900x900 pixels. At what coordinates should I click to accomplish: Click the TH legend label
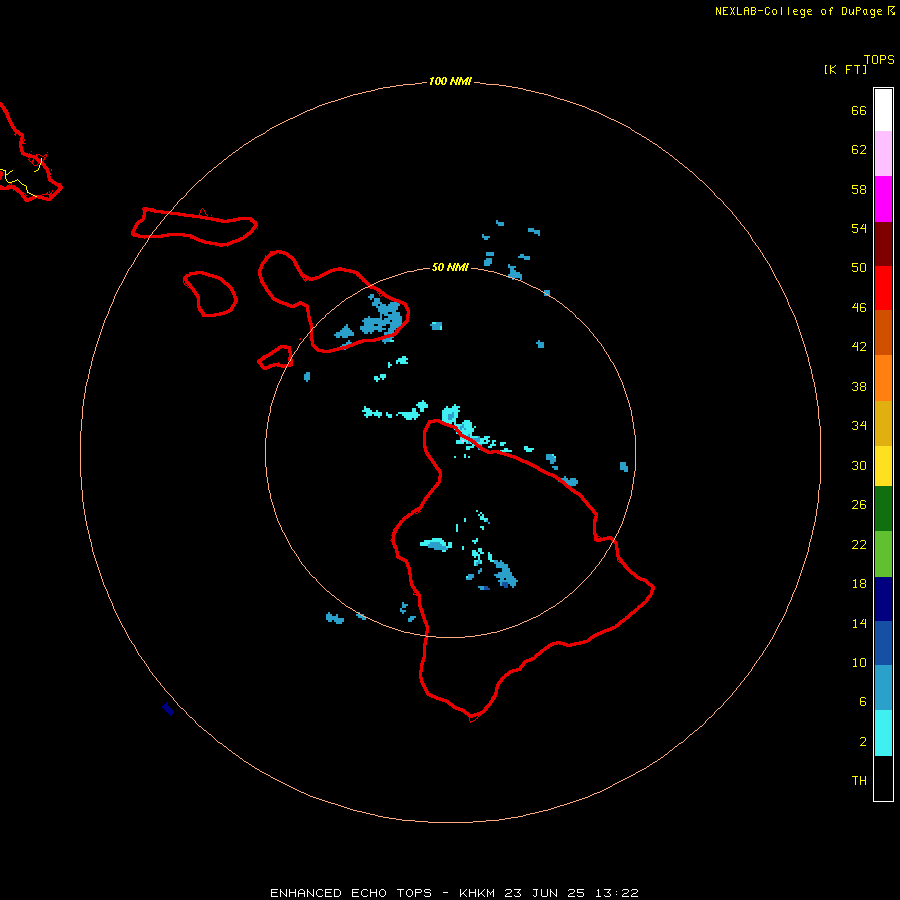[x=859, y=781]
